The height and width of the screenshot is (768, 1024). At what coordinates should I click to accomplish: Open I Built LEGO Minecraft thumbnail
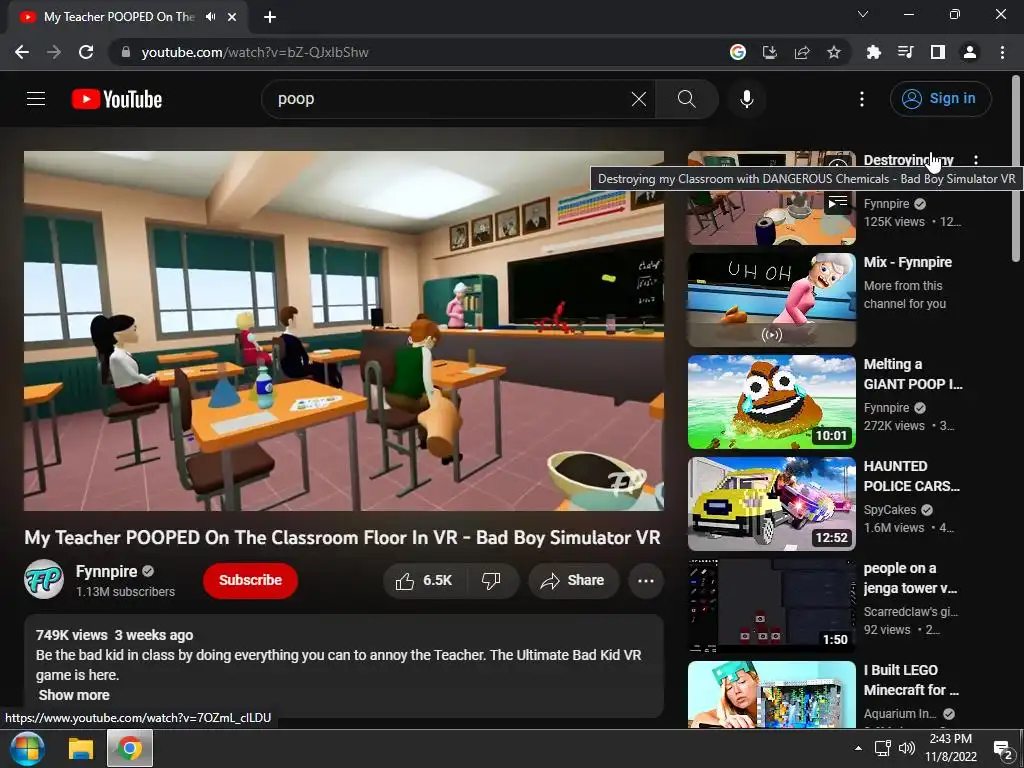tap(771, 694)
